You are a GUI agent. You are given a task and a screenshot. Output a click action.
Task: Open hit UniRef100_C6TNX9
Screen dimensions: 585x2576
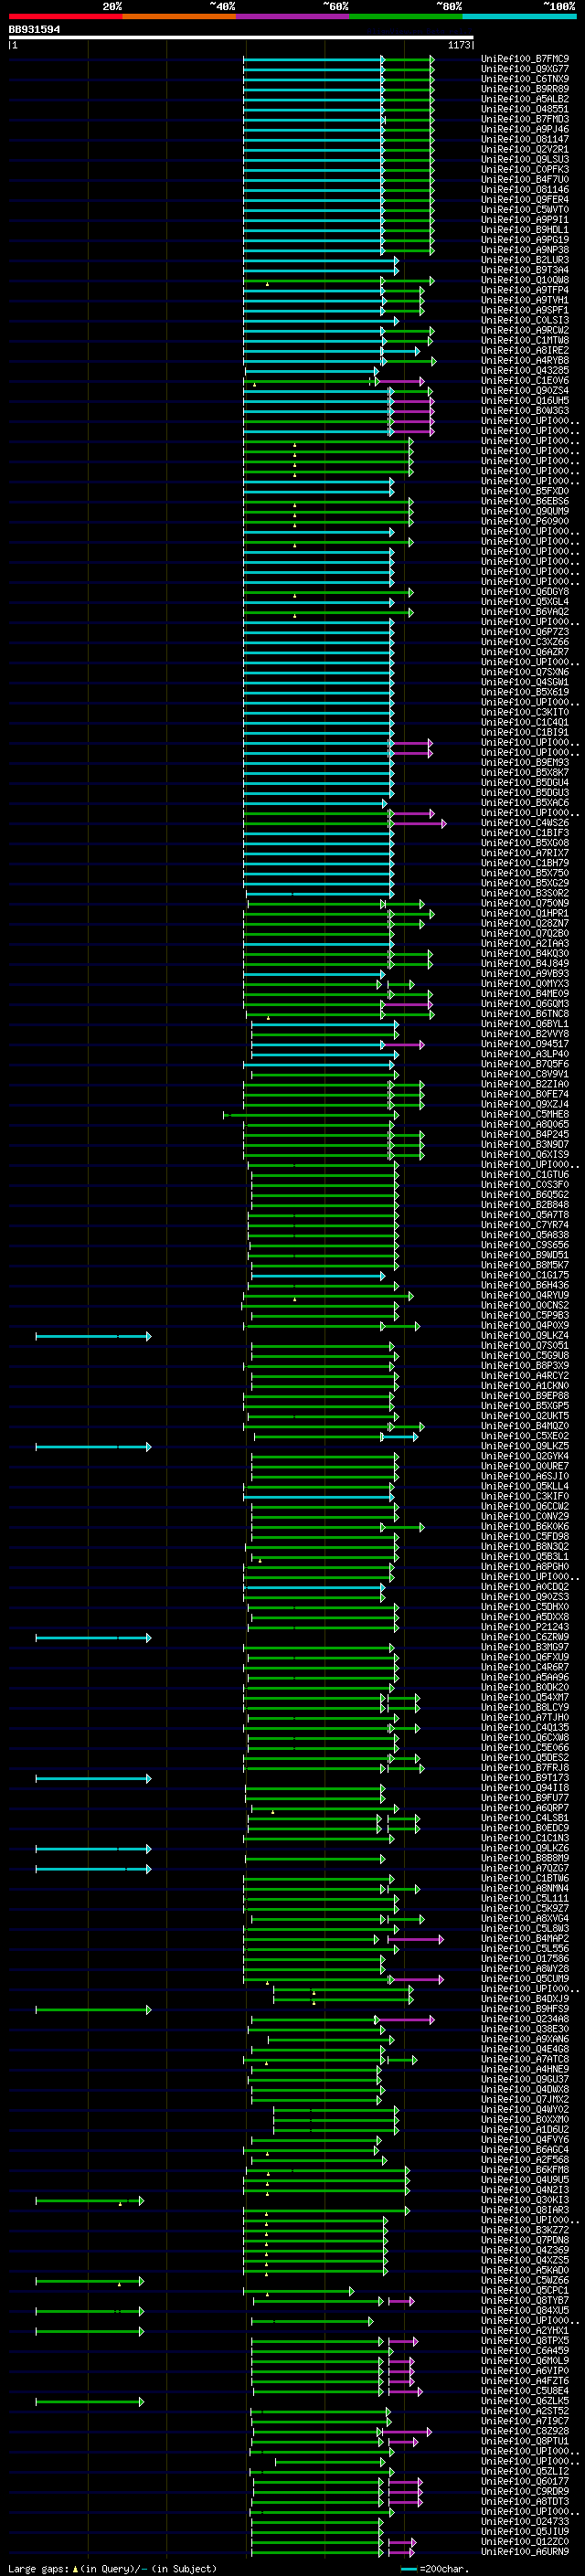[525, 79]
